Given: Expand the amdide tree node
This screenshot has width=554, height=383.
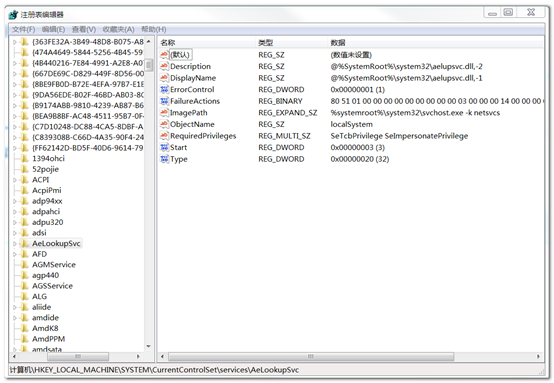Looking at the screenshot, I should pyautogui.click(x=15, y=318).
